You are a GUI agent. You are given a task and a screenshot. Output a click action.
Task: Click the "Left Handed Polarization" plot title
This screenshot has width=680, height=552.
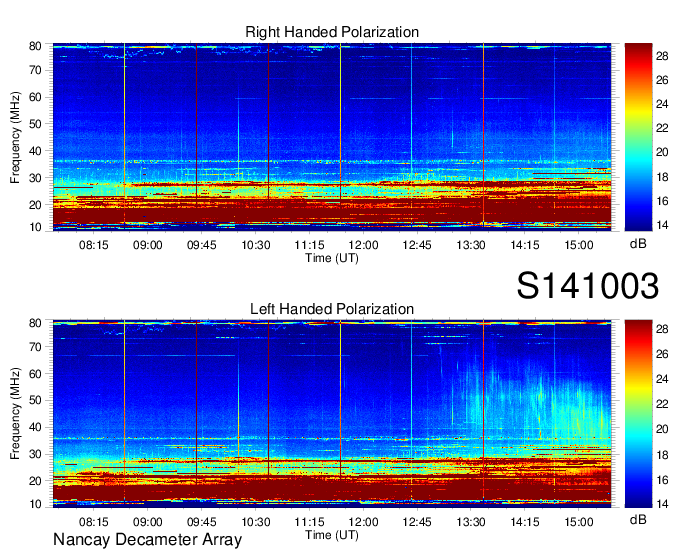tap(332, 309)
